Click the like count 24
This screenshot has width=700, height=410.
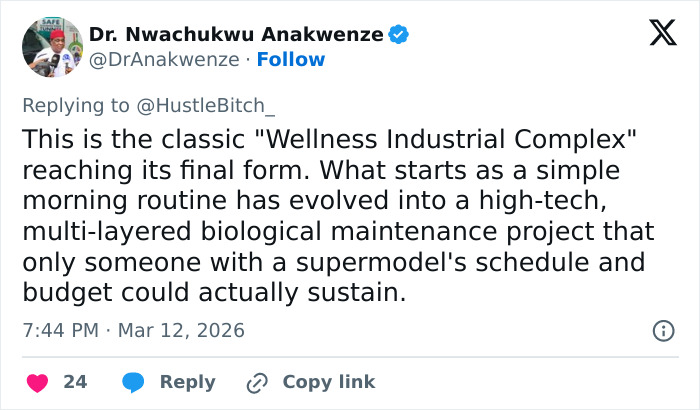(75, 382)
